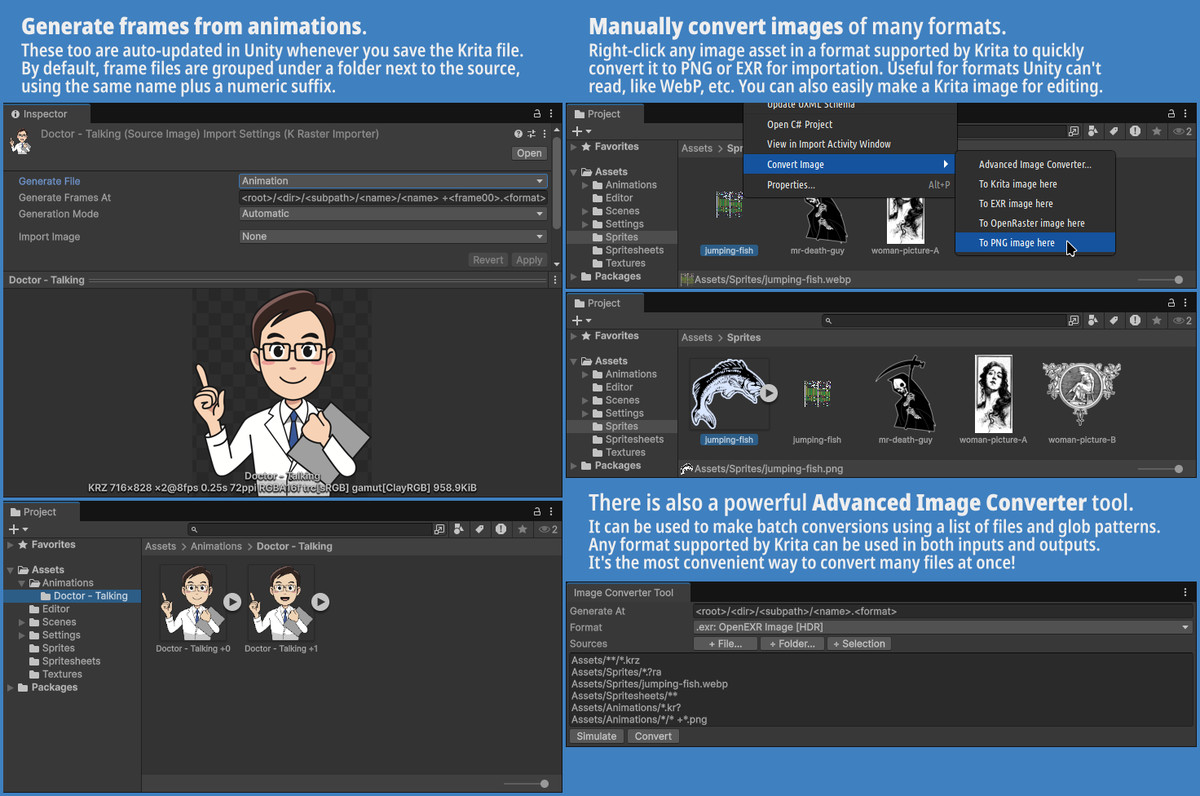Select "Advanced Image Converter..." menu entry
The height and width of the screenshot is (796, 1200).
click(x=1034, y=165)
